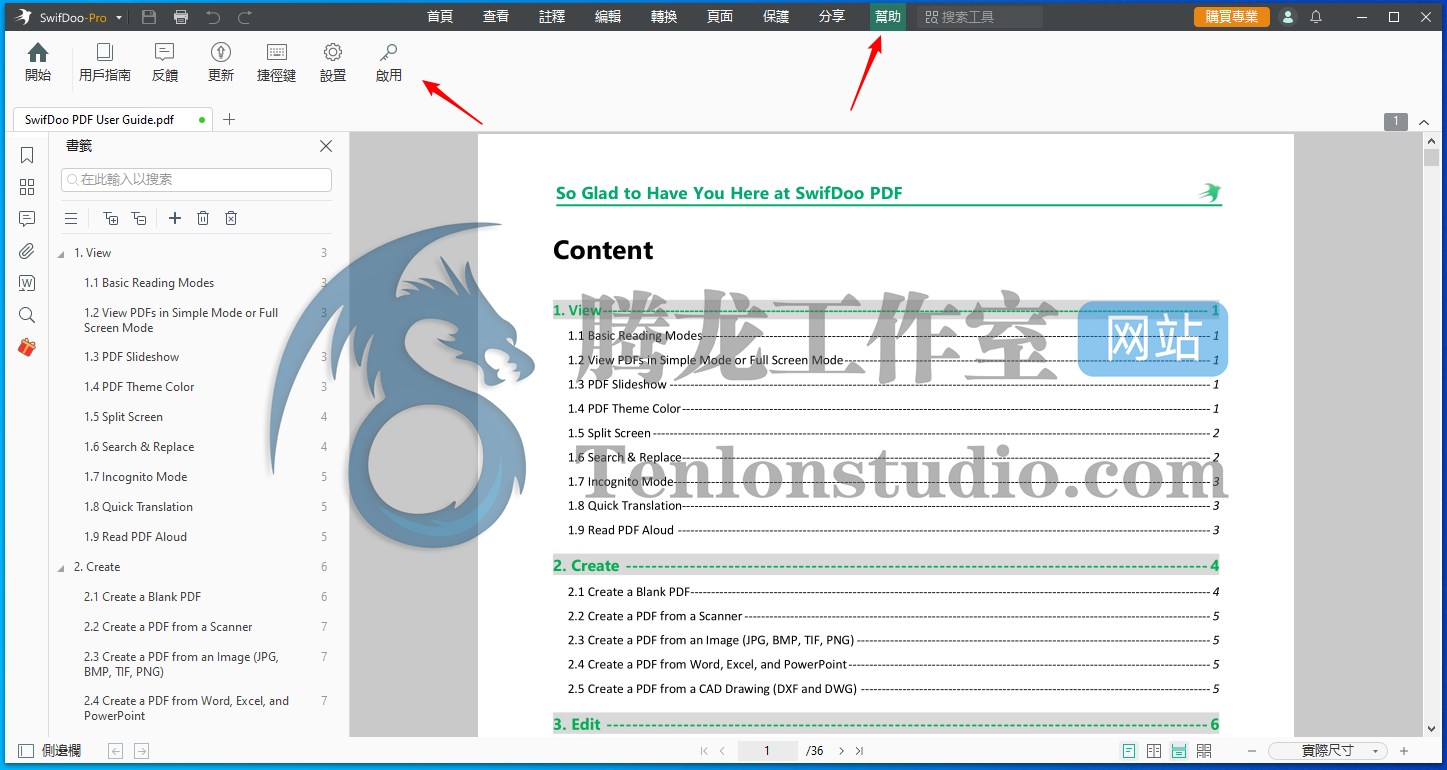Click the delete all bookmarks icon
1447x770 pixels.
[231, 218]
